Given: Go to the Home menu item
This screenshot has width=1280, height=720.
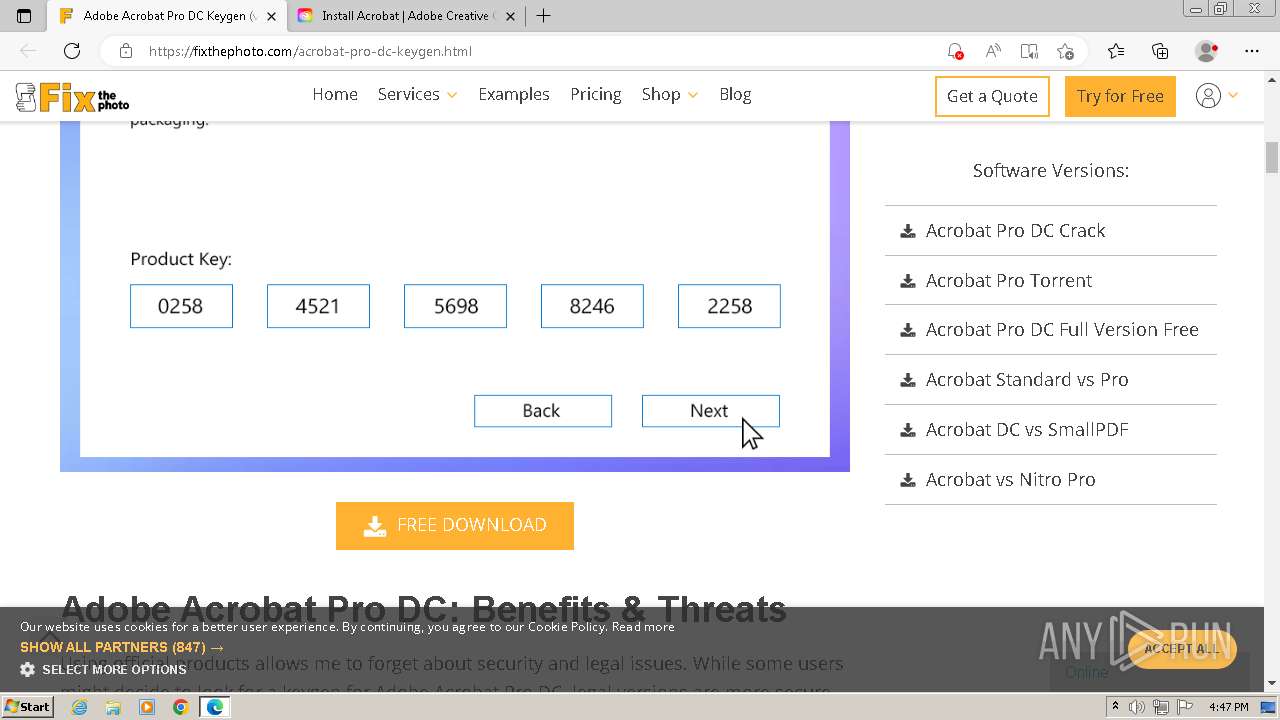Looking at the screenshot, I should click(334, 94).
